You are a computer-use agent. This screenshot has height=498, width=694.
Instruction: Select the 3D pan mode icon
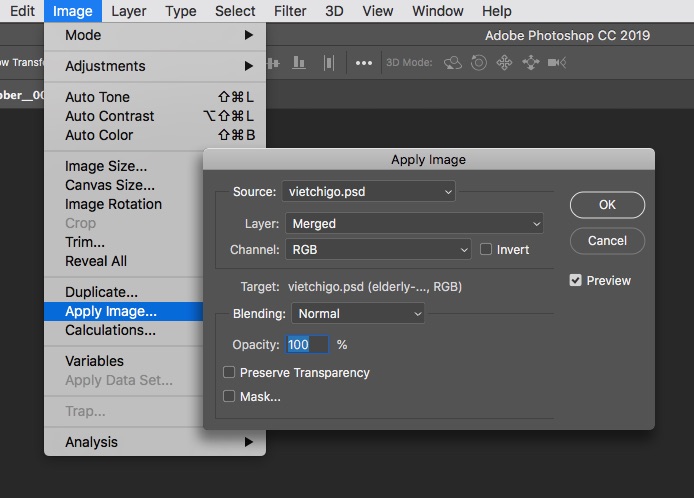[504, 62]
